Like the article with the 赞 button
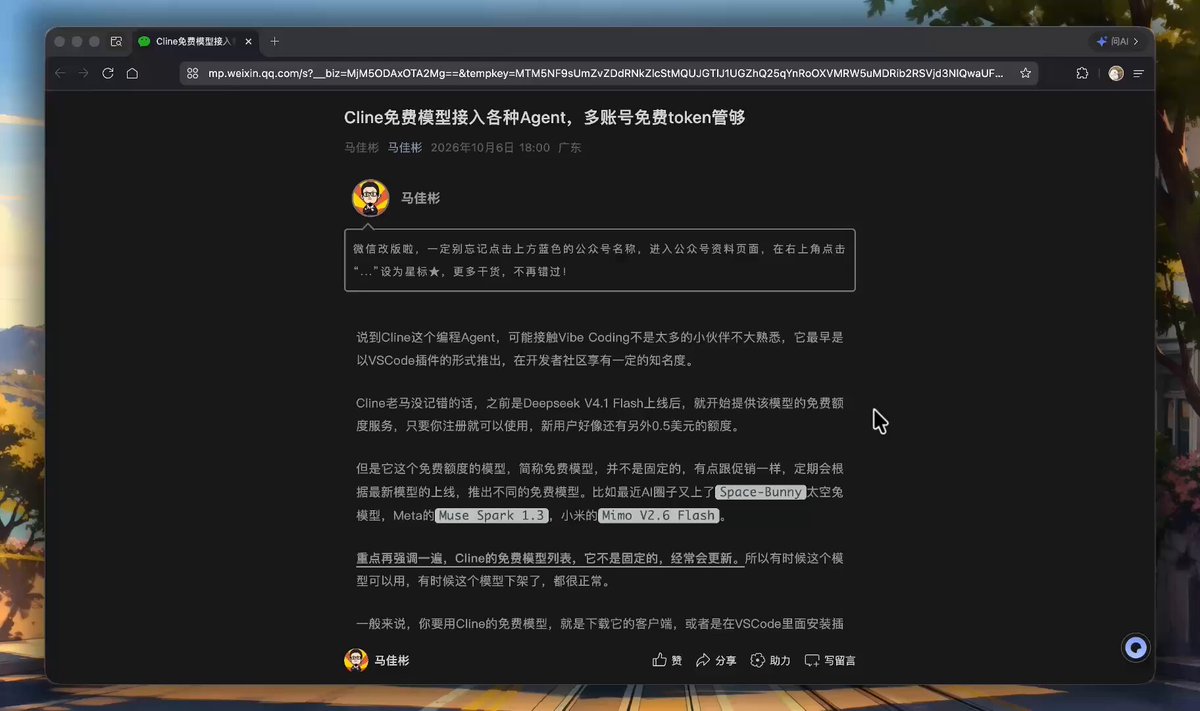 click(x=667, y=660)
